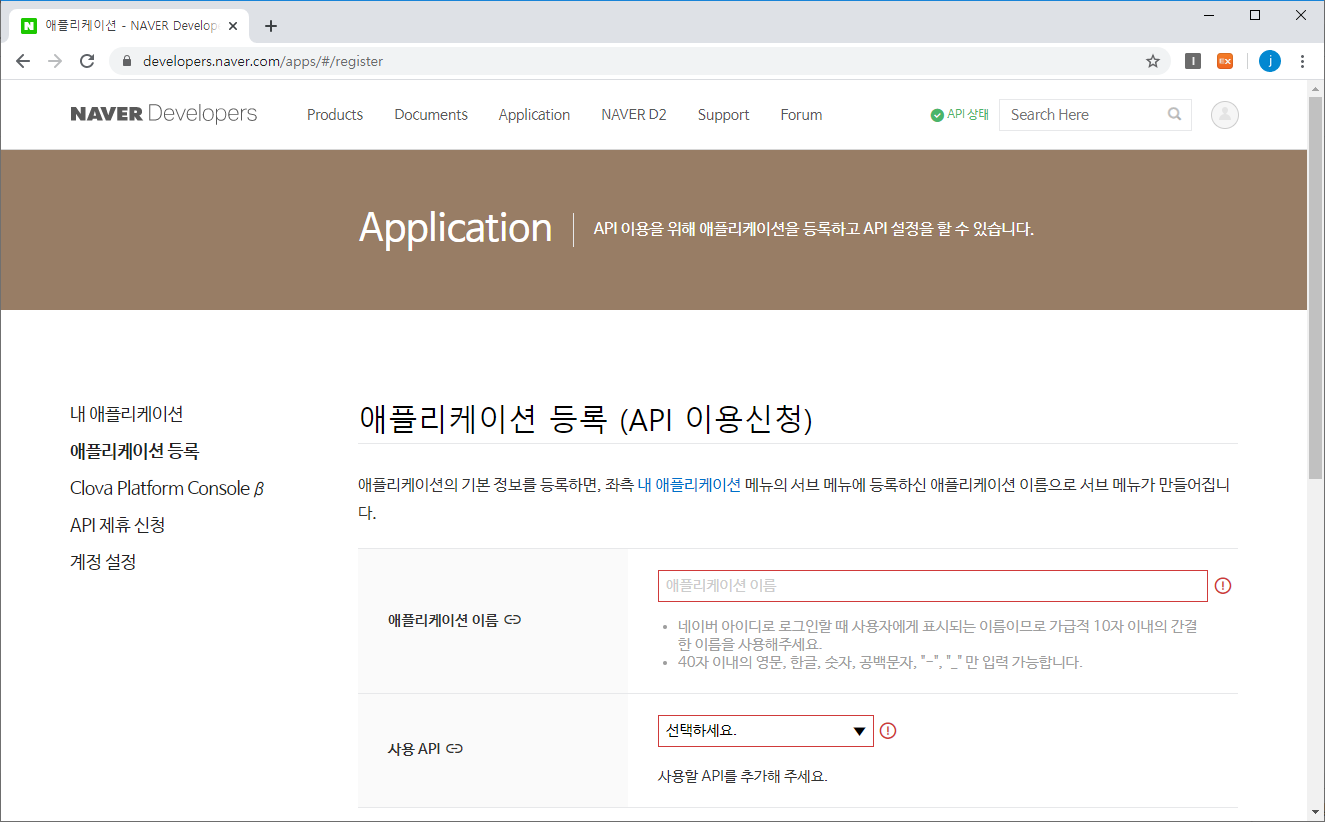Open Clova Platform Console β link

click(x=167, y=488)
